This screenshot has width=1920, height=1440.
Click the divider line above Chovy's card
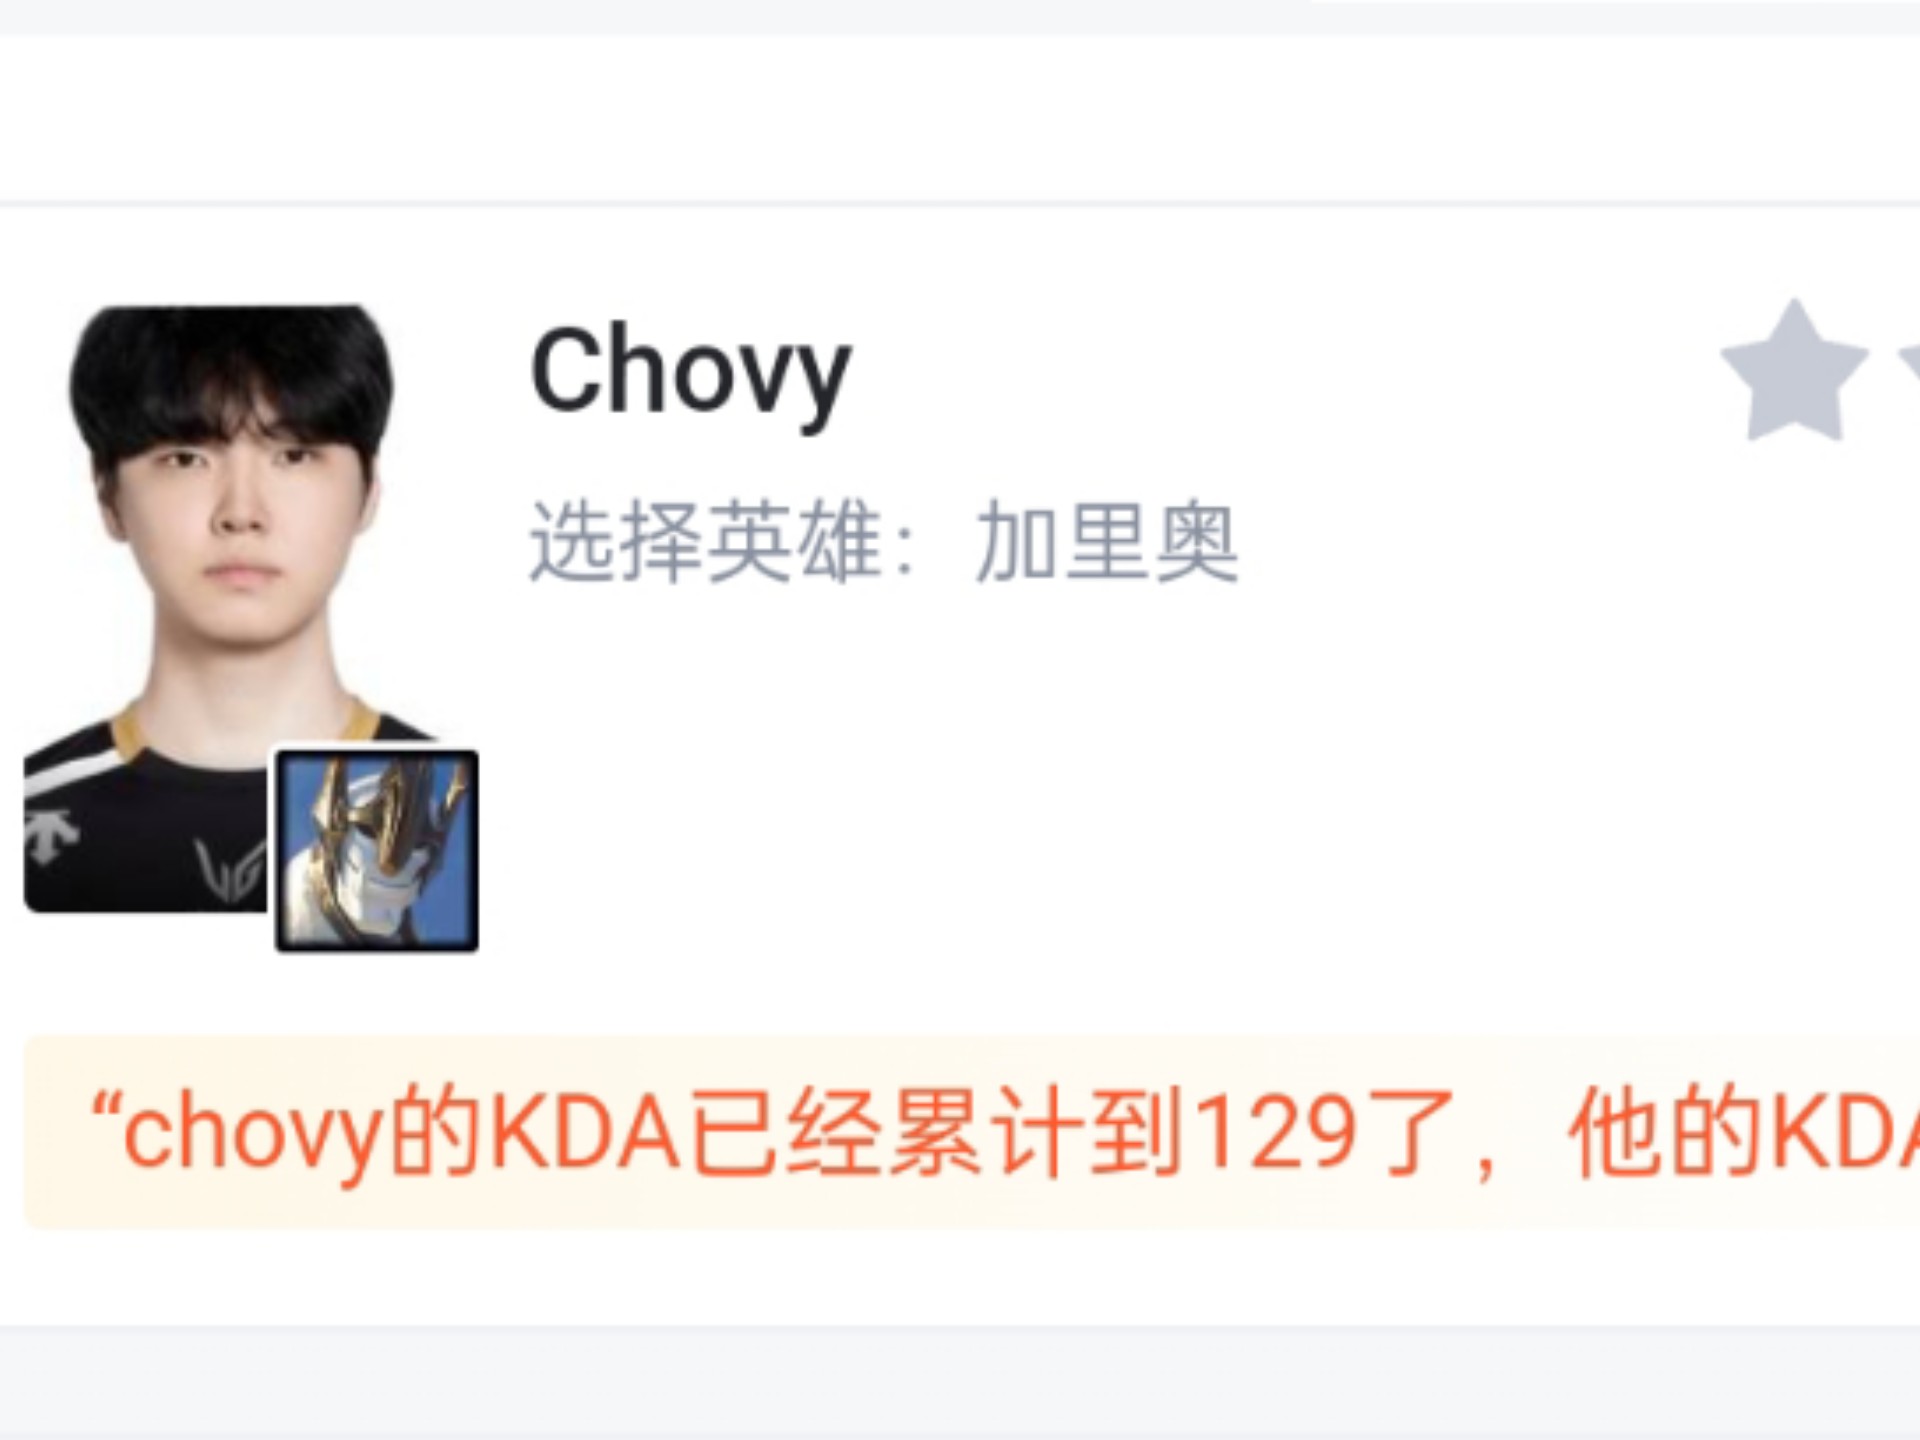[x=960, y=204]
